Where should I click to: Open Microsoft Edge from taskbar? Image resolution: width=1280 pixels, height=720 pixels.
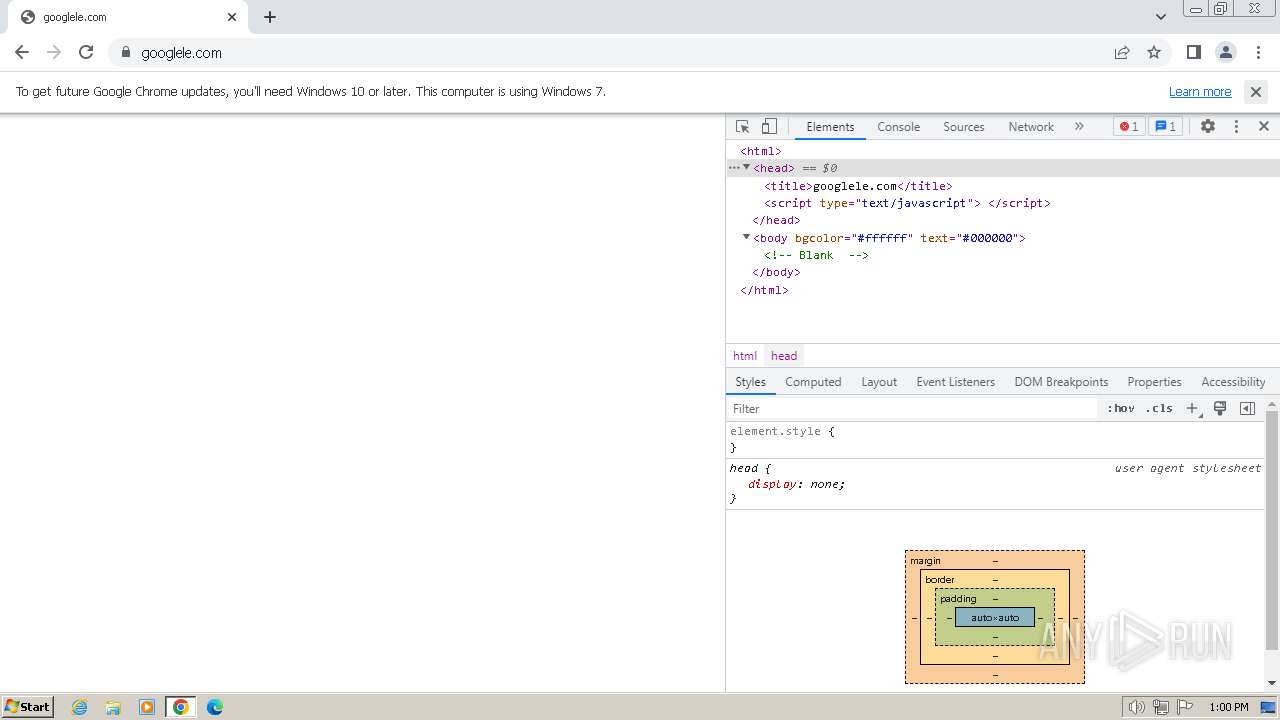(215, 707)
